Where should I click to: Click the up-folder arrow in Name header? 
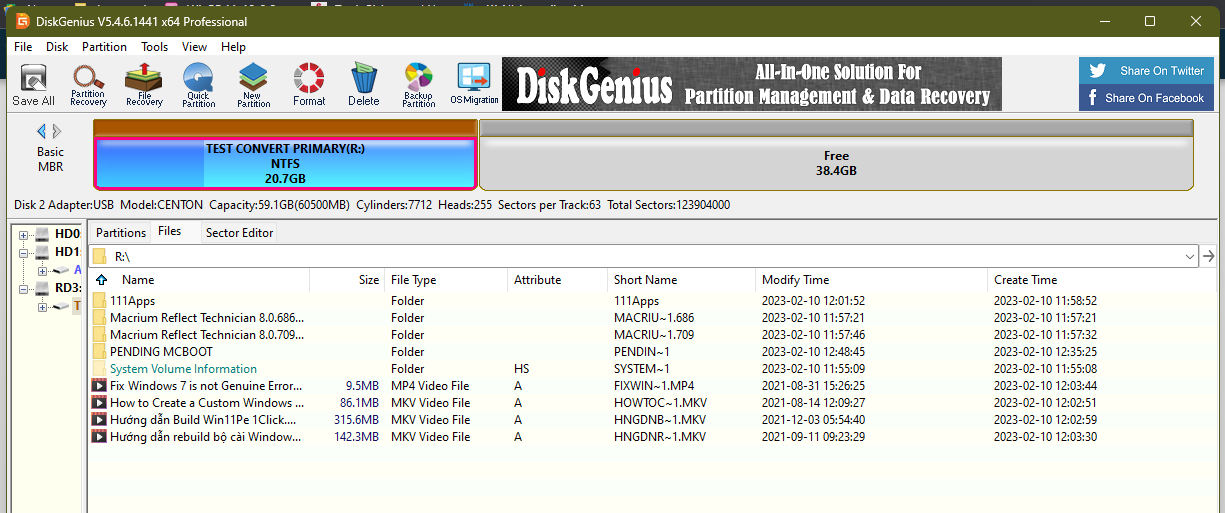(x=101, y=280)
